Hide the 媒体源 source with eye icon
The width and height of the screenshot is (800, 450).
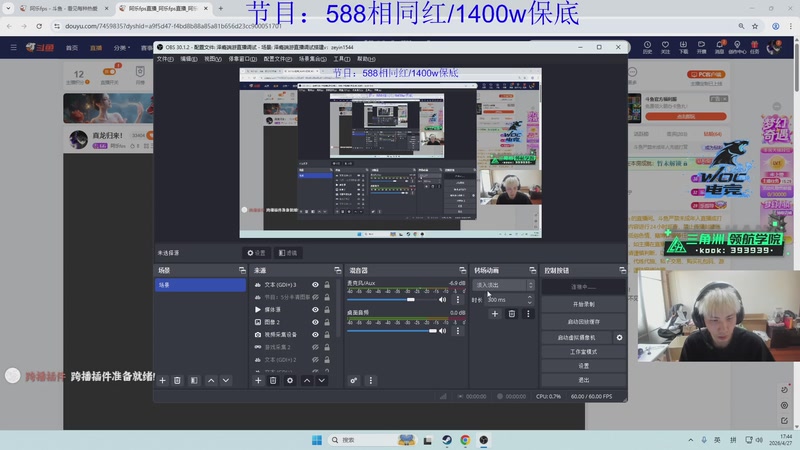coord(315,310)
